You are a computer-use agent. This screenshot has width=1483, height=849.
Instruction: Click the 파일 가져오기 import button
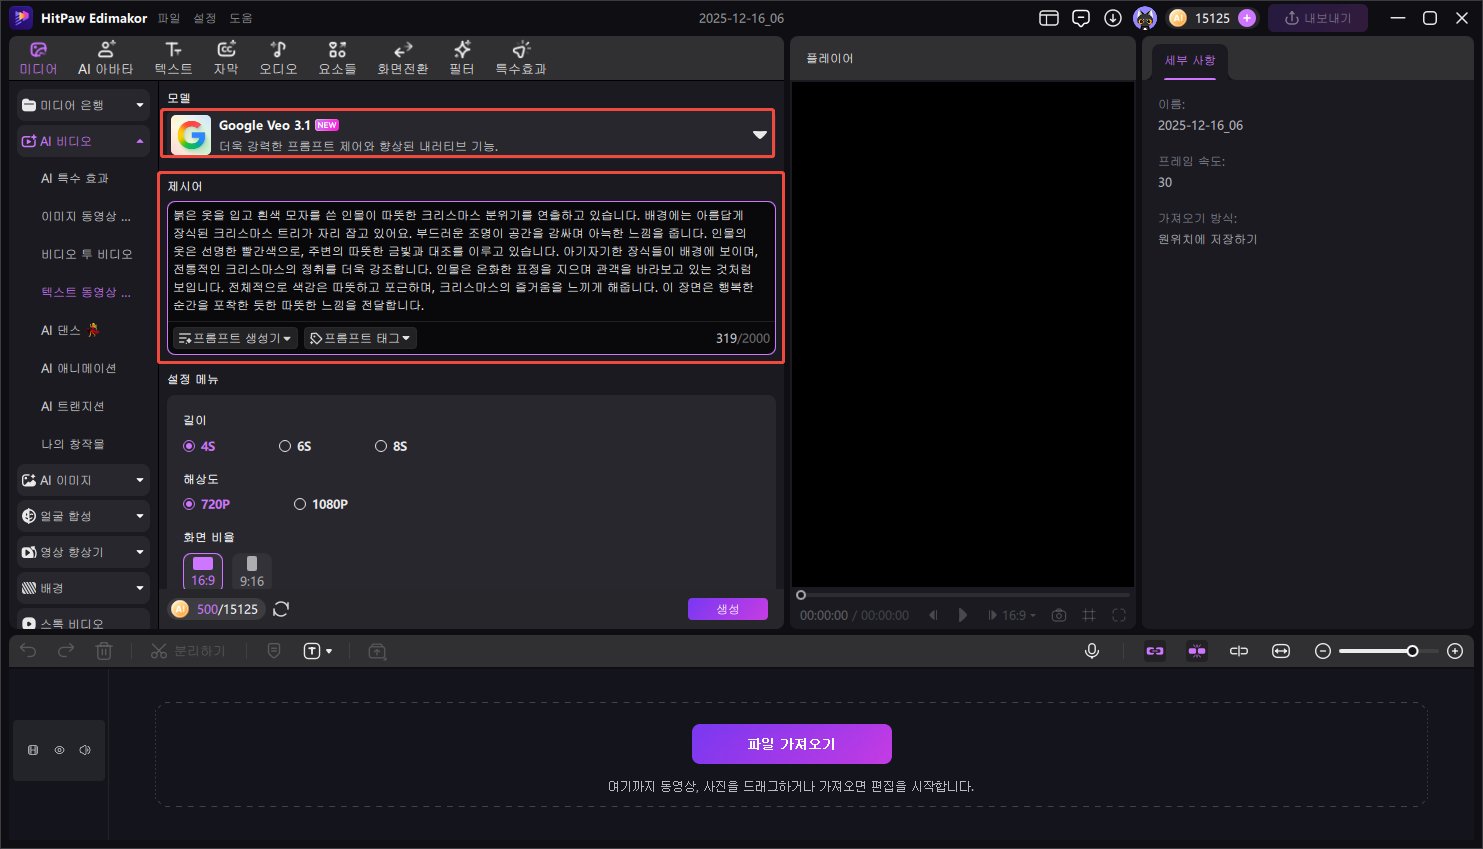click(791, 743)
